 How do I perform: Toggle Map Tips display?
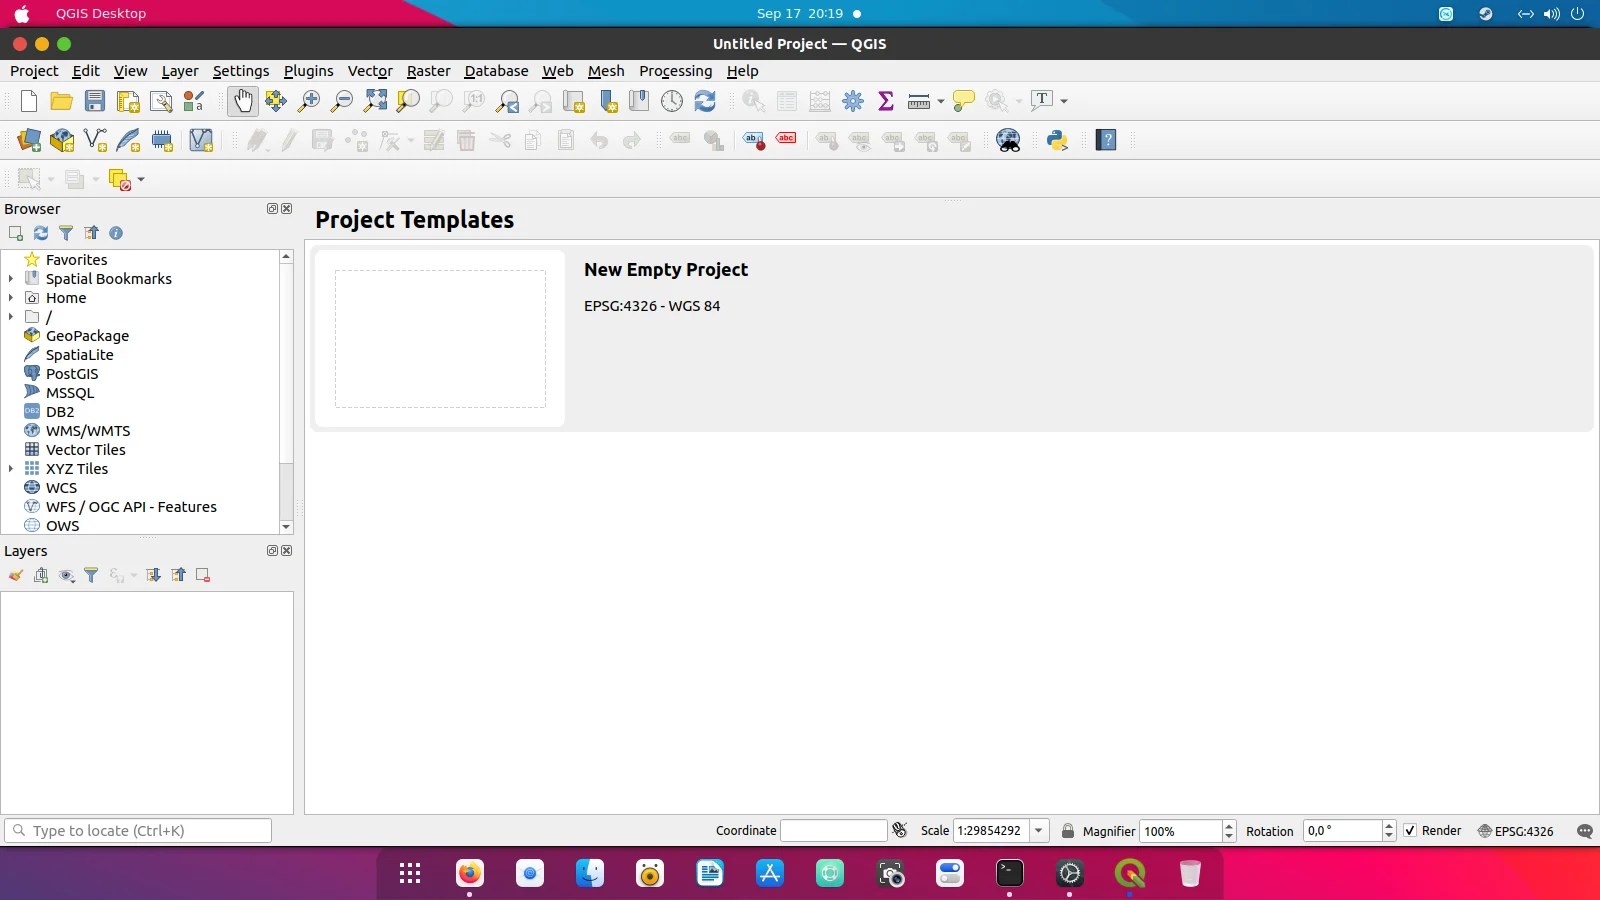point(963,101)
